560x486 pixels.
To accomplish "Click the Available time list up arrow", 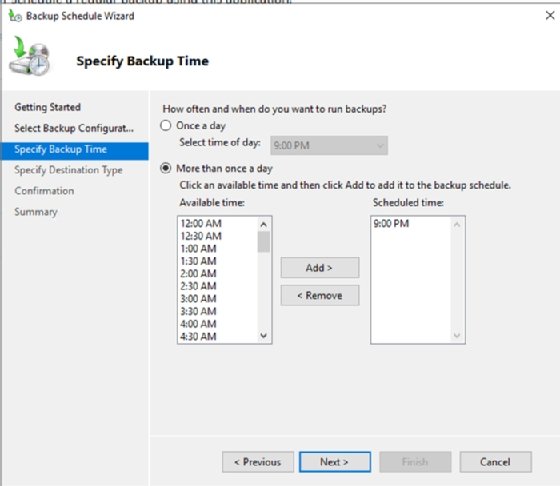I will click(x=264, y=224).
